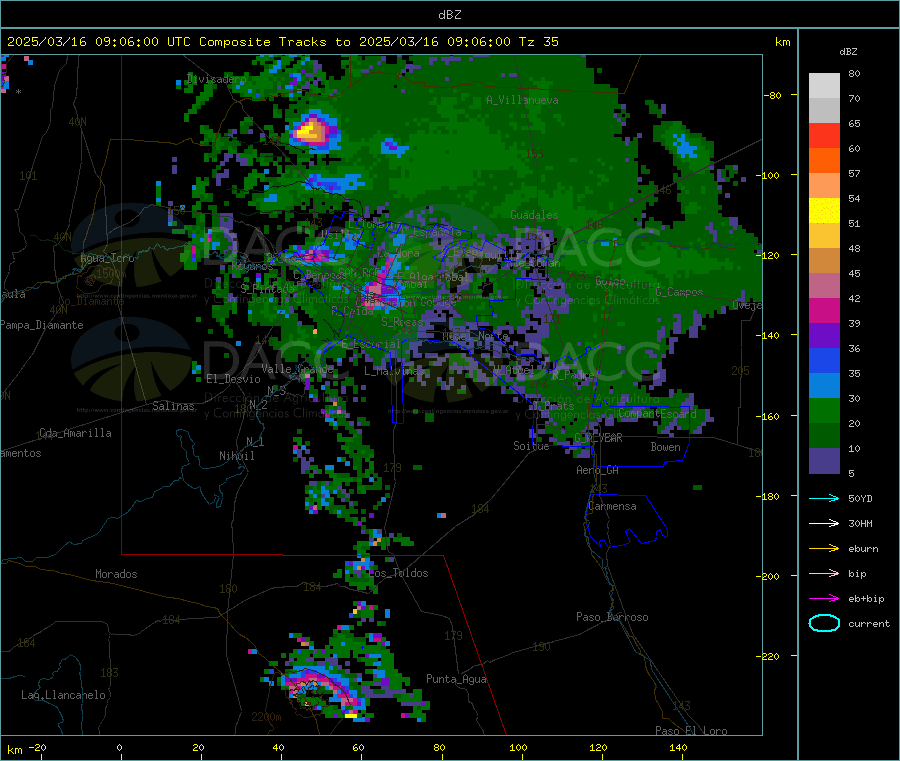Image resolution: width=900 pixels, height=761 pixels.
Task: Click the 'Paso_El_Loro' map label
Action: [691, 731]
